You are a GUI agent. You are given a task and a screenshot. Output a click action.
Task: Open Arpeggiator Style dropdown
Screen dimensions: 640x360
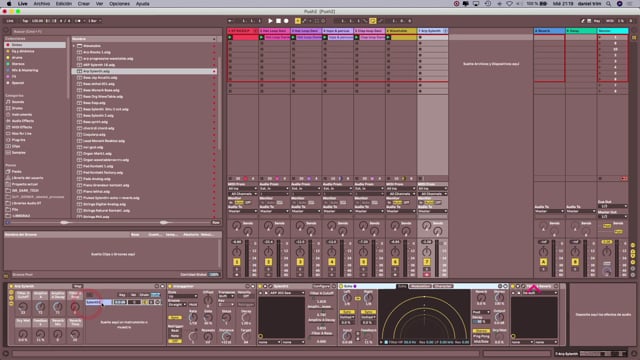[182, 296]
